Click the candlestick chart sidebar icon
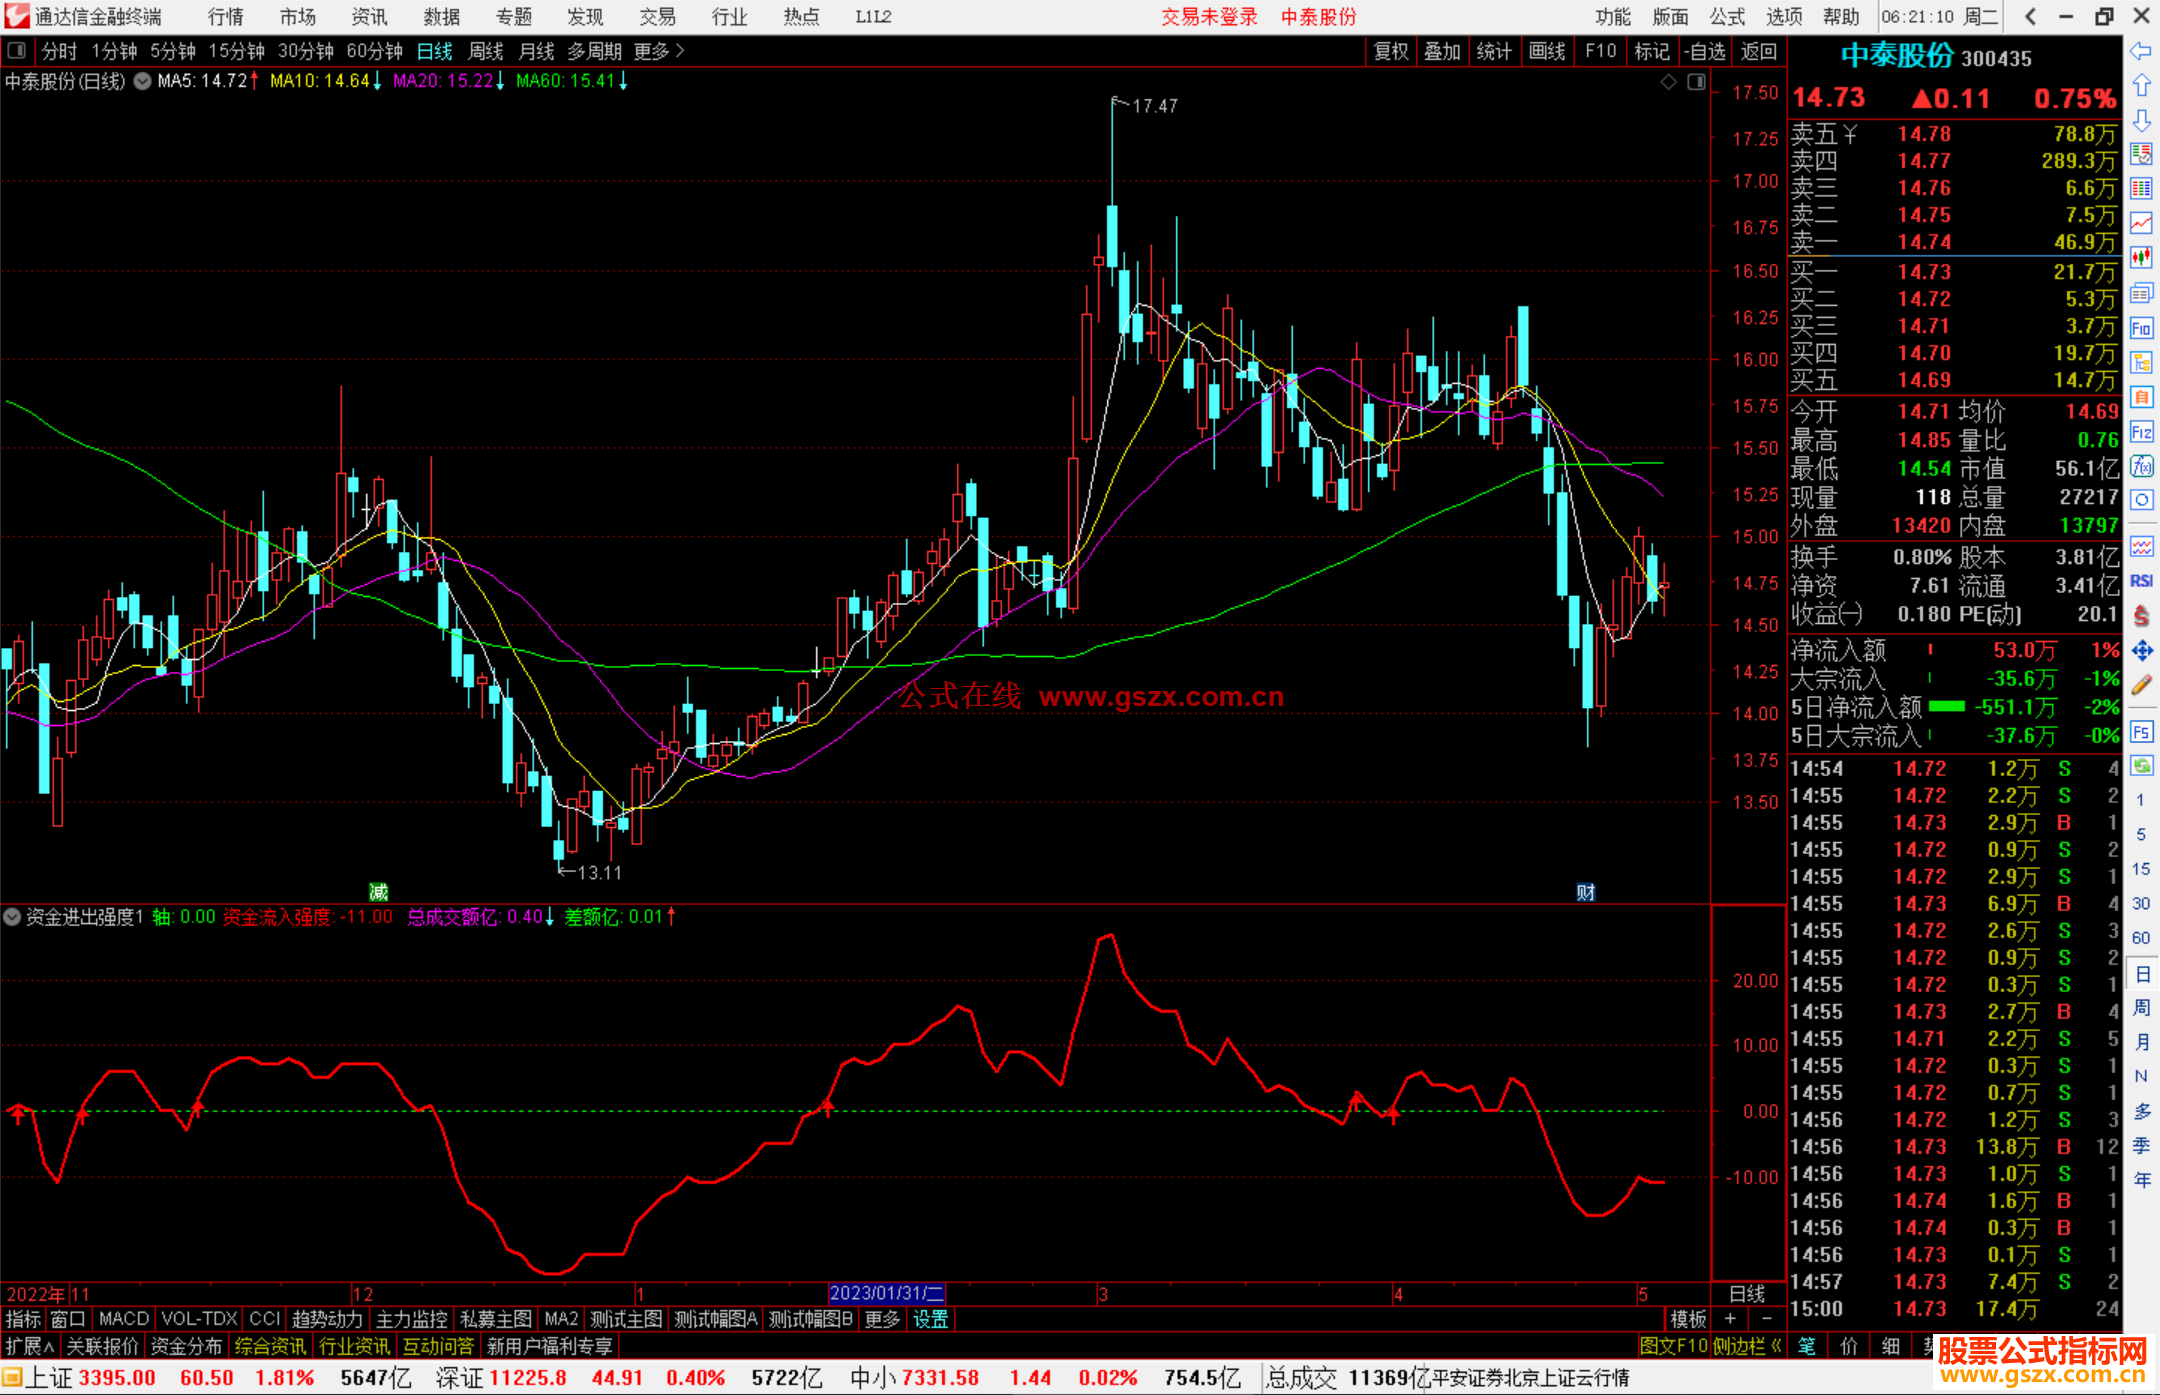The image size is (2160, 1395). click(x=2141, y=258)
